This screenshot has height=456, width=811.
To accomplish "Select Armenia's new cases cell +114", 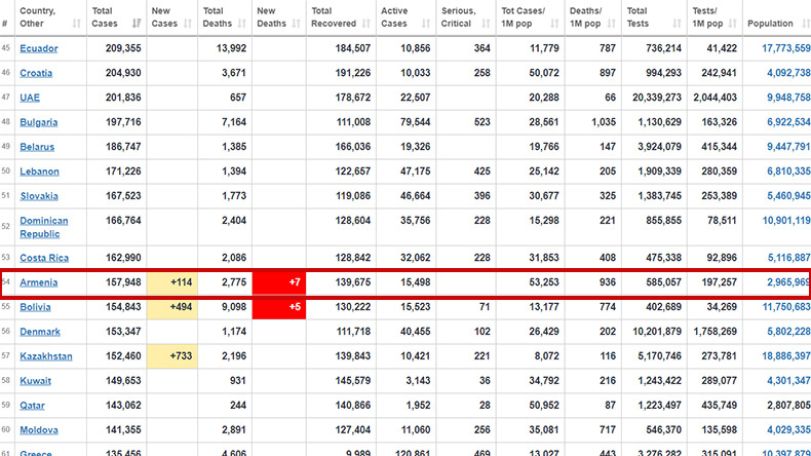I will (172, 283).
